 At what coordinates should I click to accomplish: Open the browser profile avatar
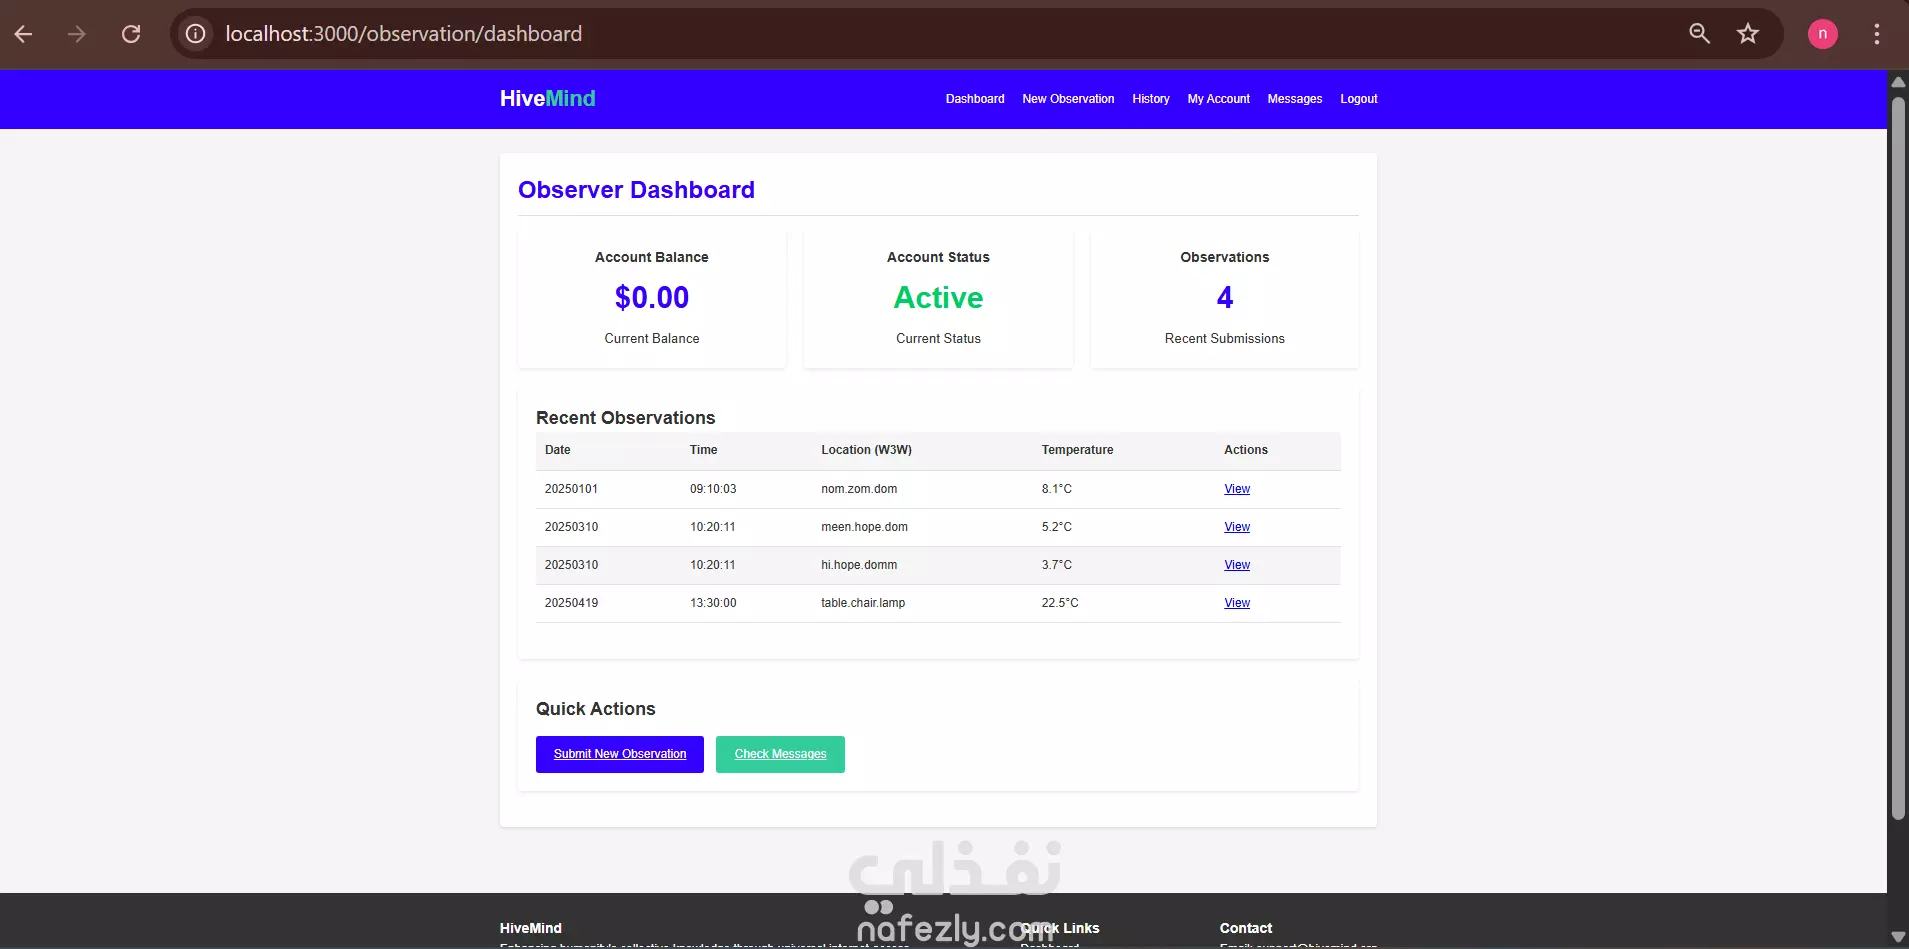pos(1823,34)
